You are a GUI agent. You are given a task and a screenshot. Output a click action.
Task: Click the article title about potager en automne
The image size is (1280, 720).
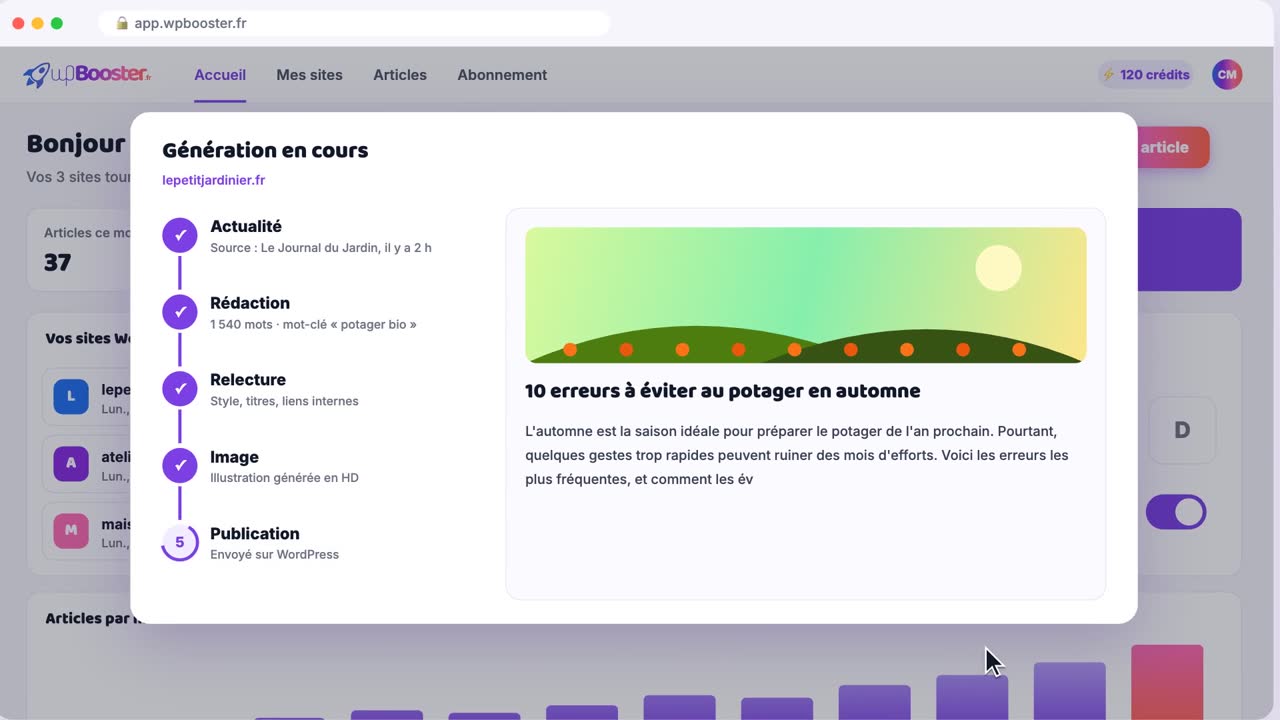click(722, 391)
